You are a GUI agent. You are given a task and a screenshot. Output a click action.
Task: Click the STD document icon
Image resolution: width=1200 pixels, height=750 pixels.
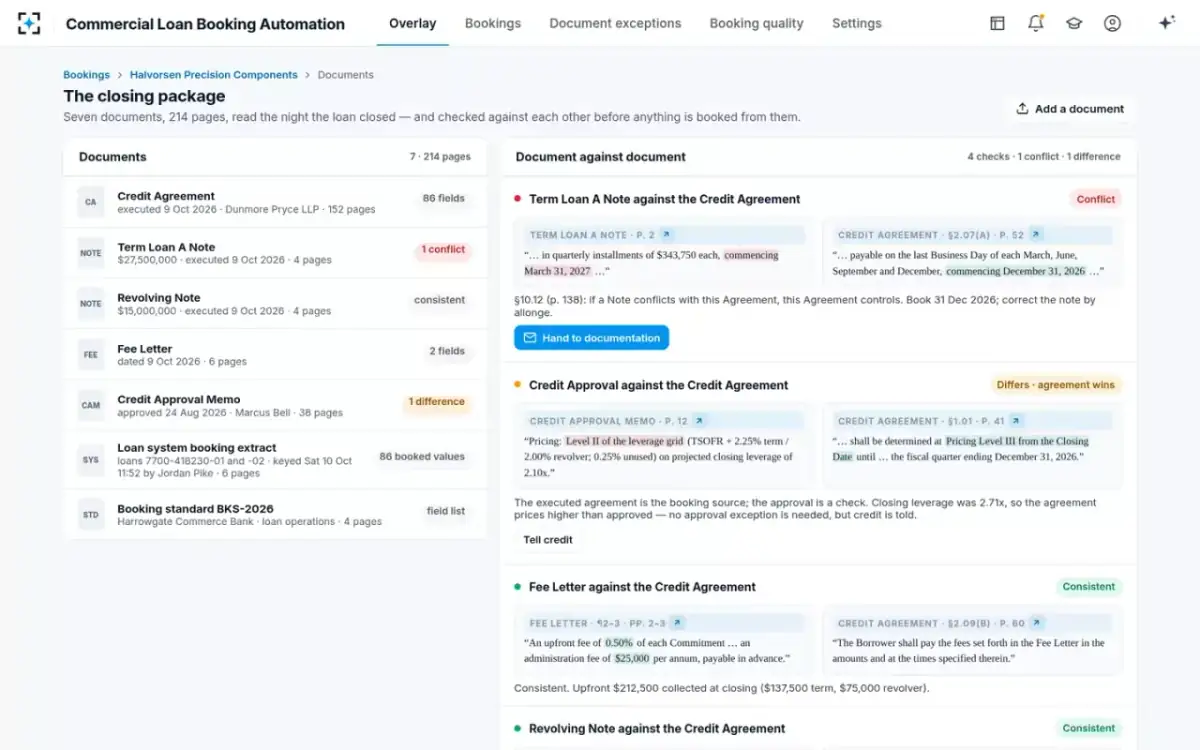[x=91, y=516]
